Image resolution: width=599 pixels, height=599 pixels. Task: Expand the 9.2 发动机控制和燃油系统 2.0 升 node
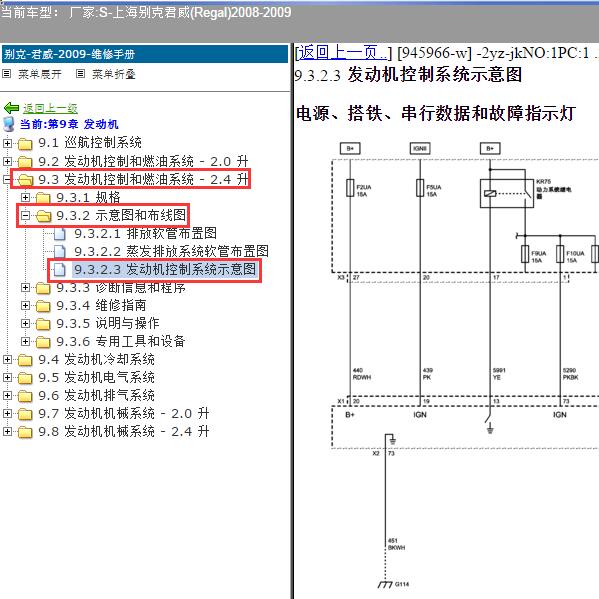tap(7, 161)
